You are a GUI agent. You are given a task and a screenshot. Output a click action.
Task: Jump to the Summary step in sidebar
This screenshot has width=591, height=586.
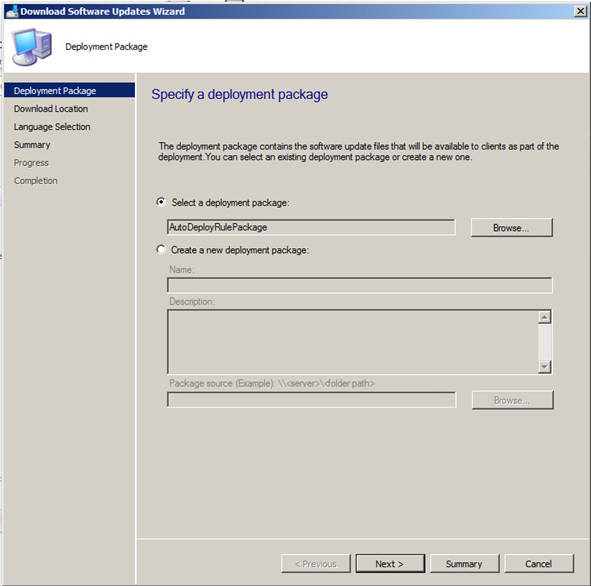[32, 145]
